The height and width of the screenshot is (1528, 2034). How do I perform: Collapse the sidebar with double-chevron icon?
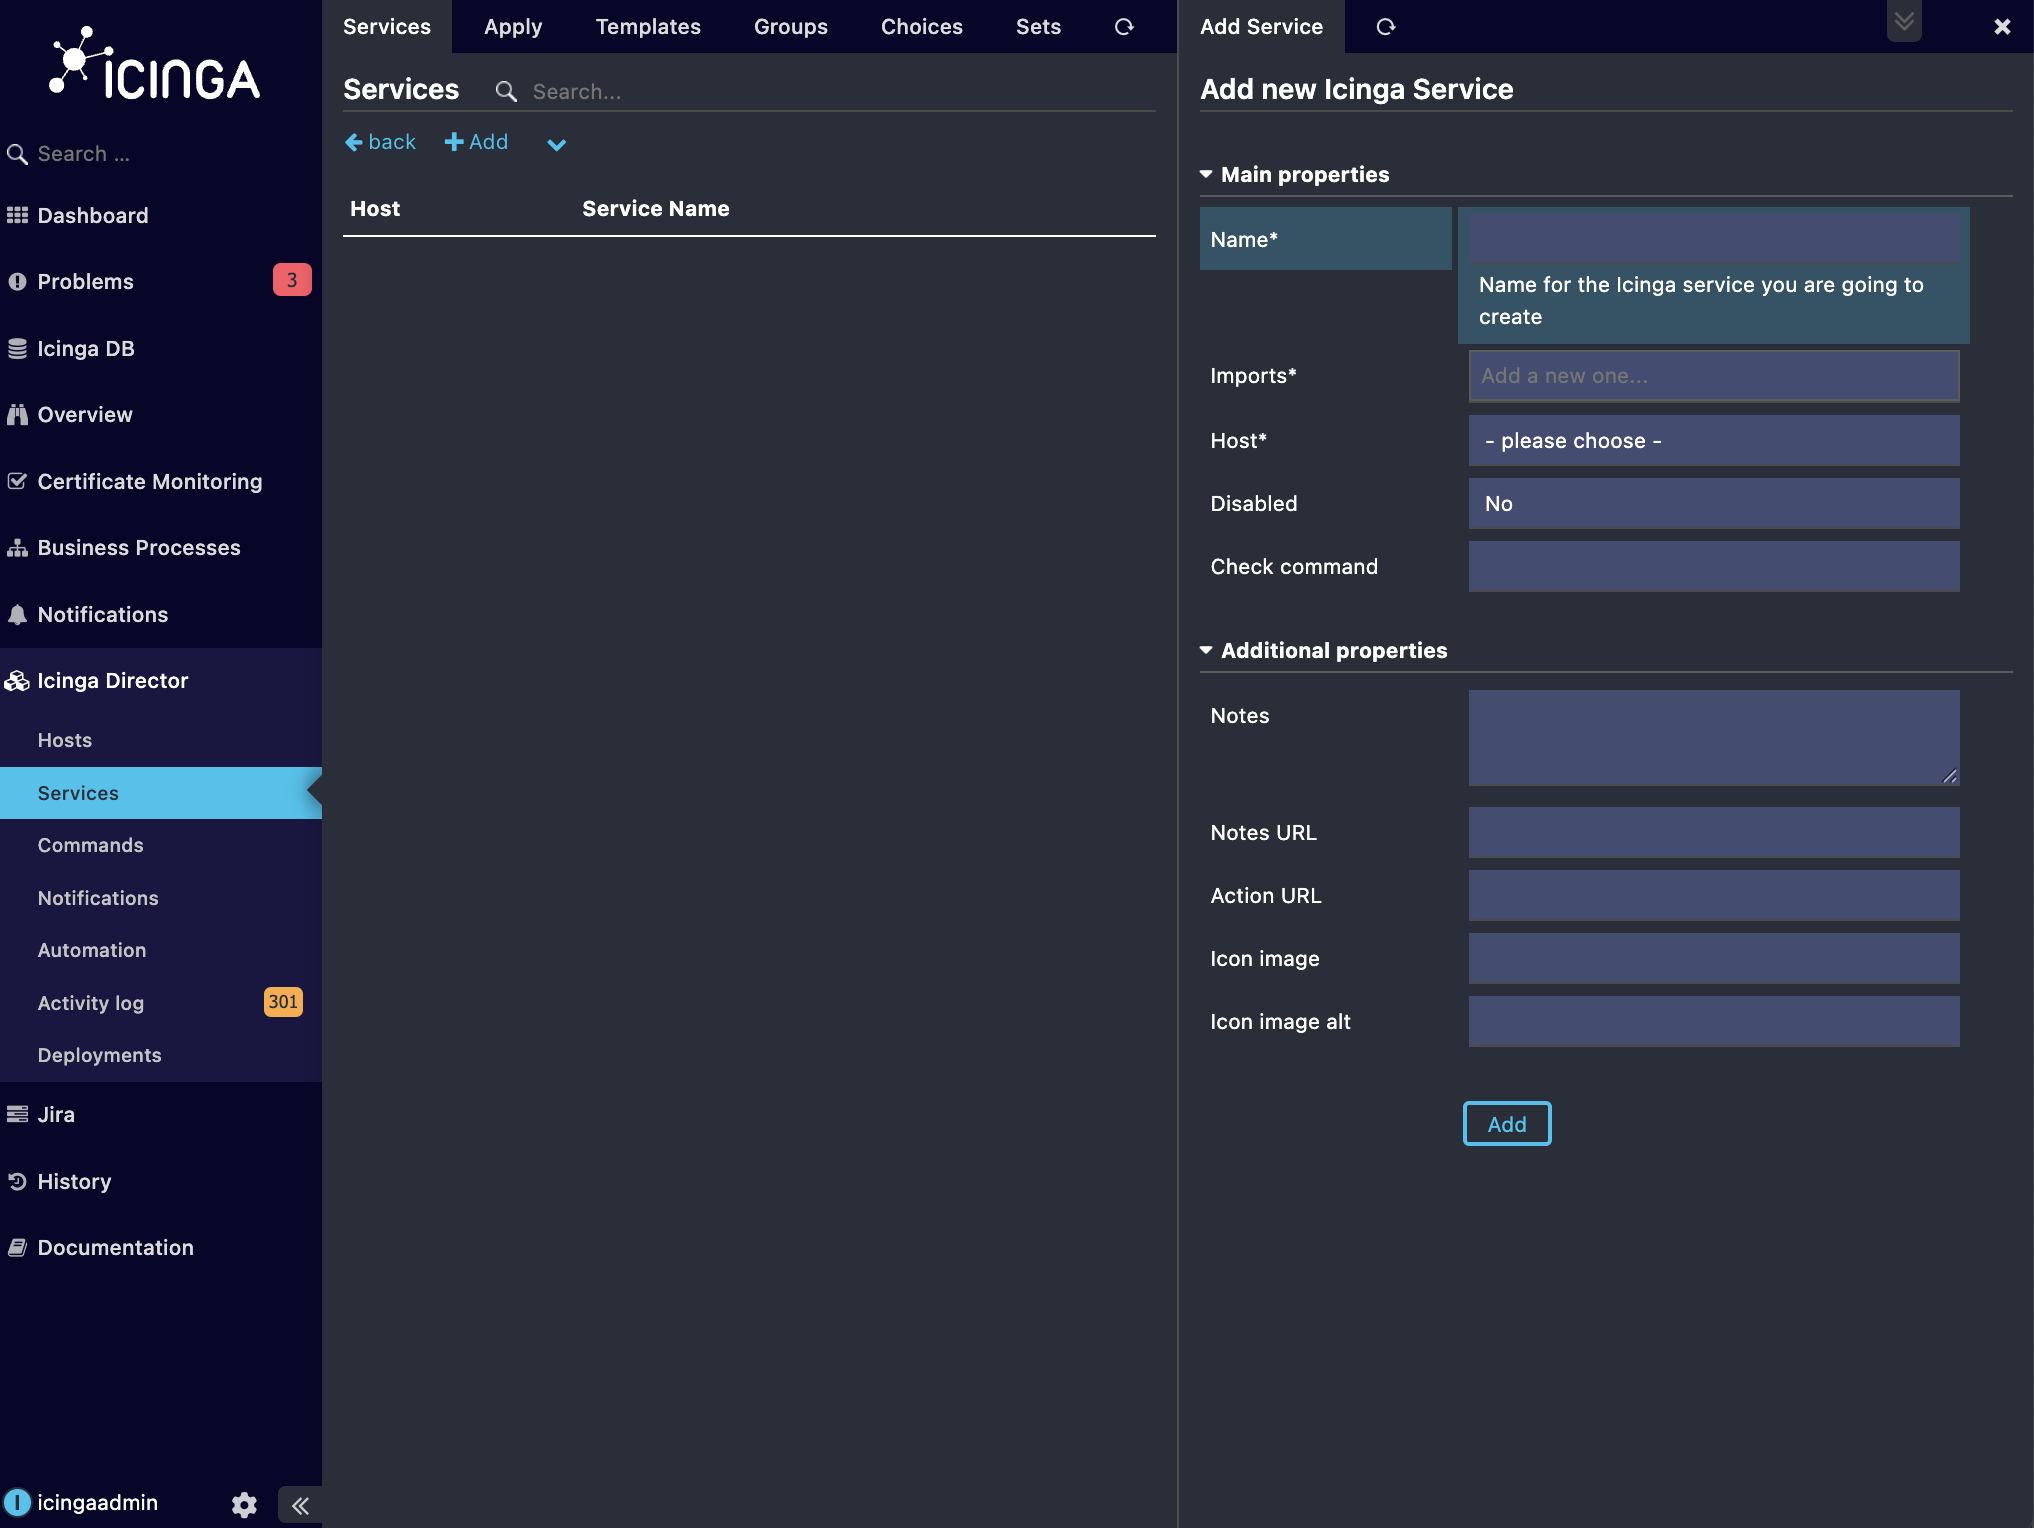coord(300,1505)
